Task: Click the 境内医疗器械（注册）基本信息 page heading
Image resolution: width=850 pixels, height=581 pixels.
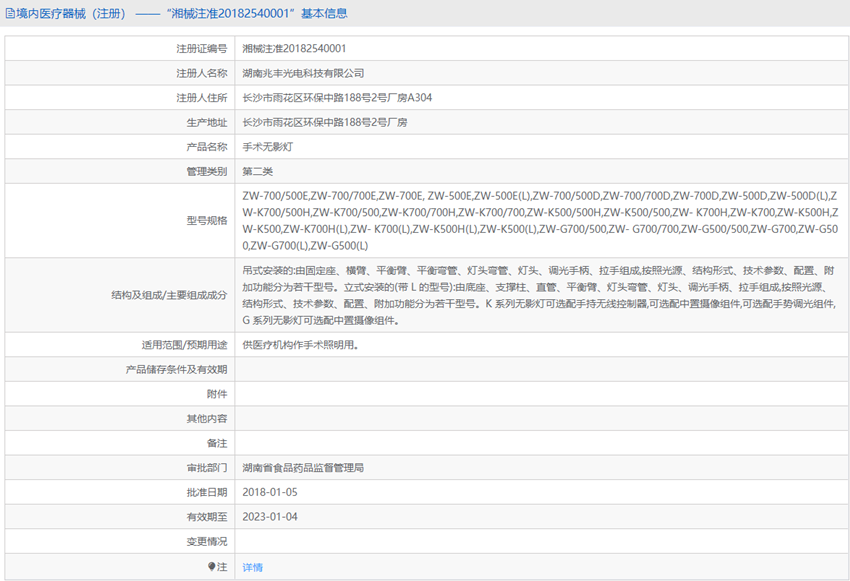Action: point(180,14)
